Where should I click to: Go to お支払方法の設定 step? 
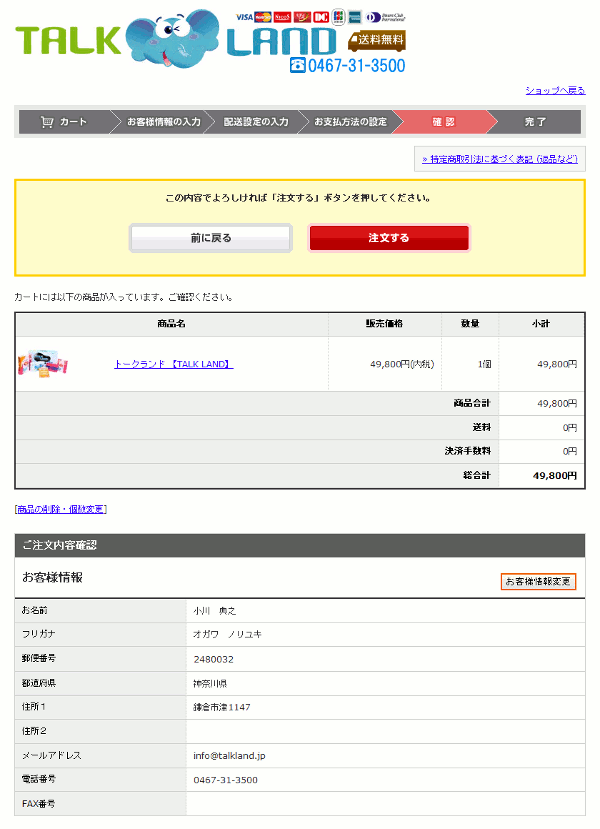coord(350,122)
